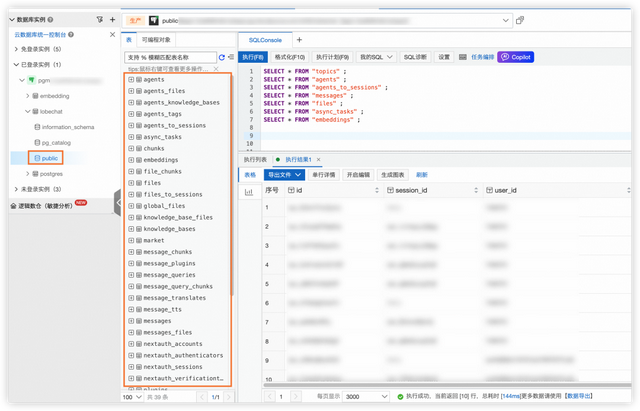Expand the agents table node
This screenshot has height=411, width=640.
pyautogui.click(x=131, y=80)
